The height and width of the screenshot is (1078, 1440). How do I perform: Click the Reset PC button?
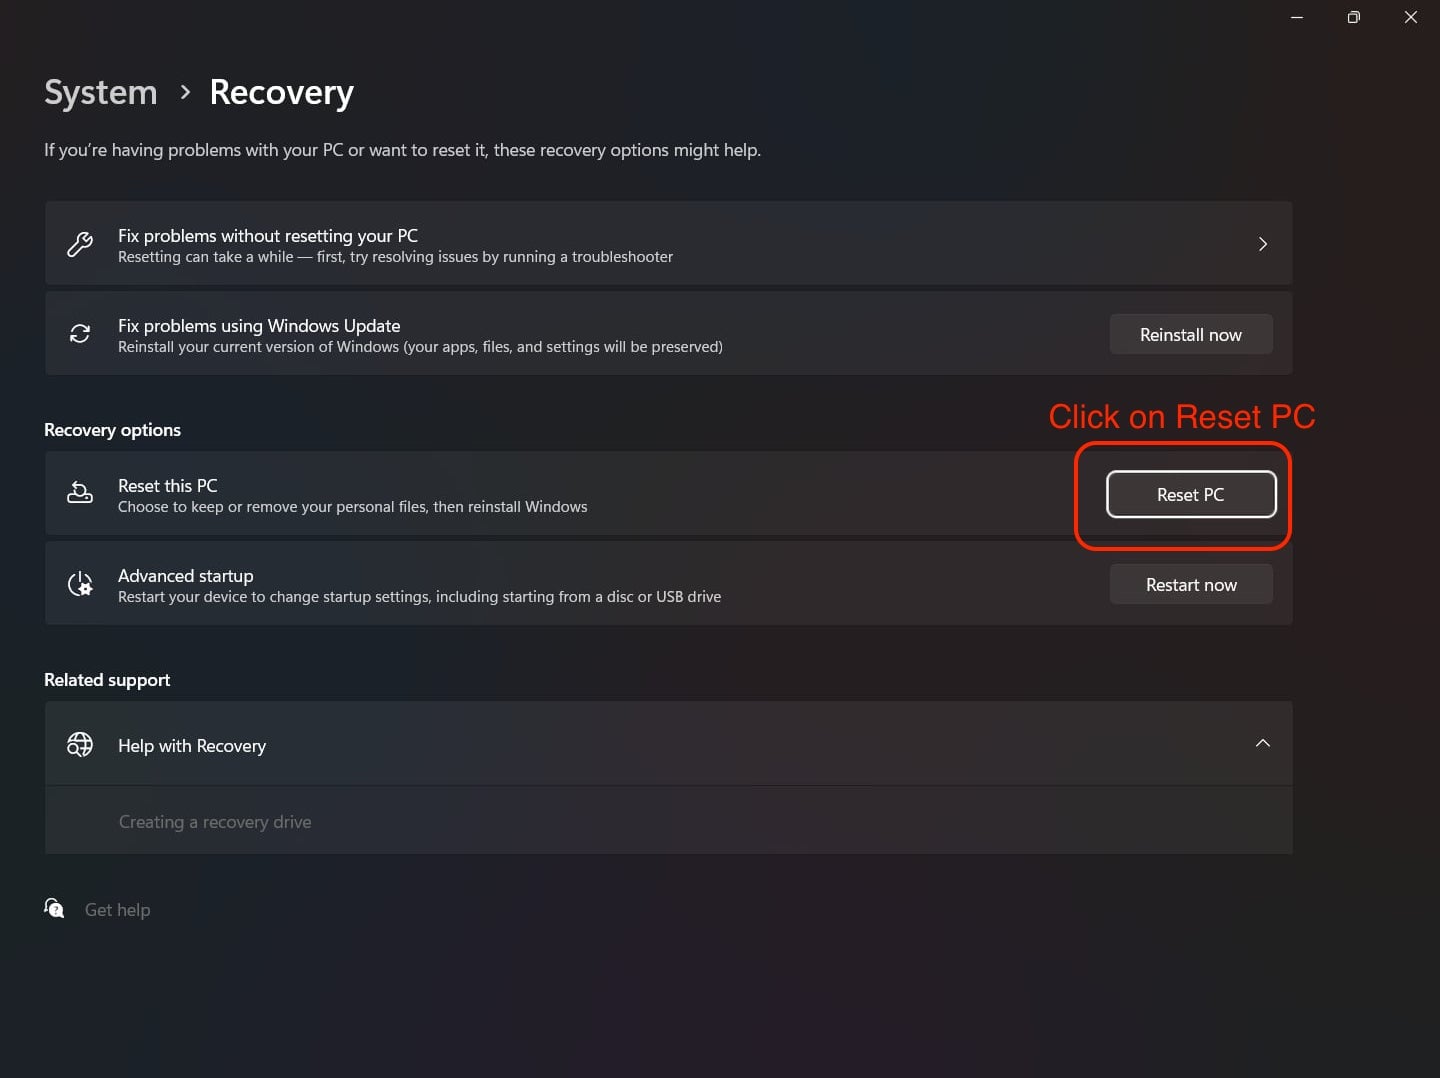[x=1191, y=495]
